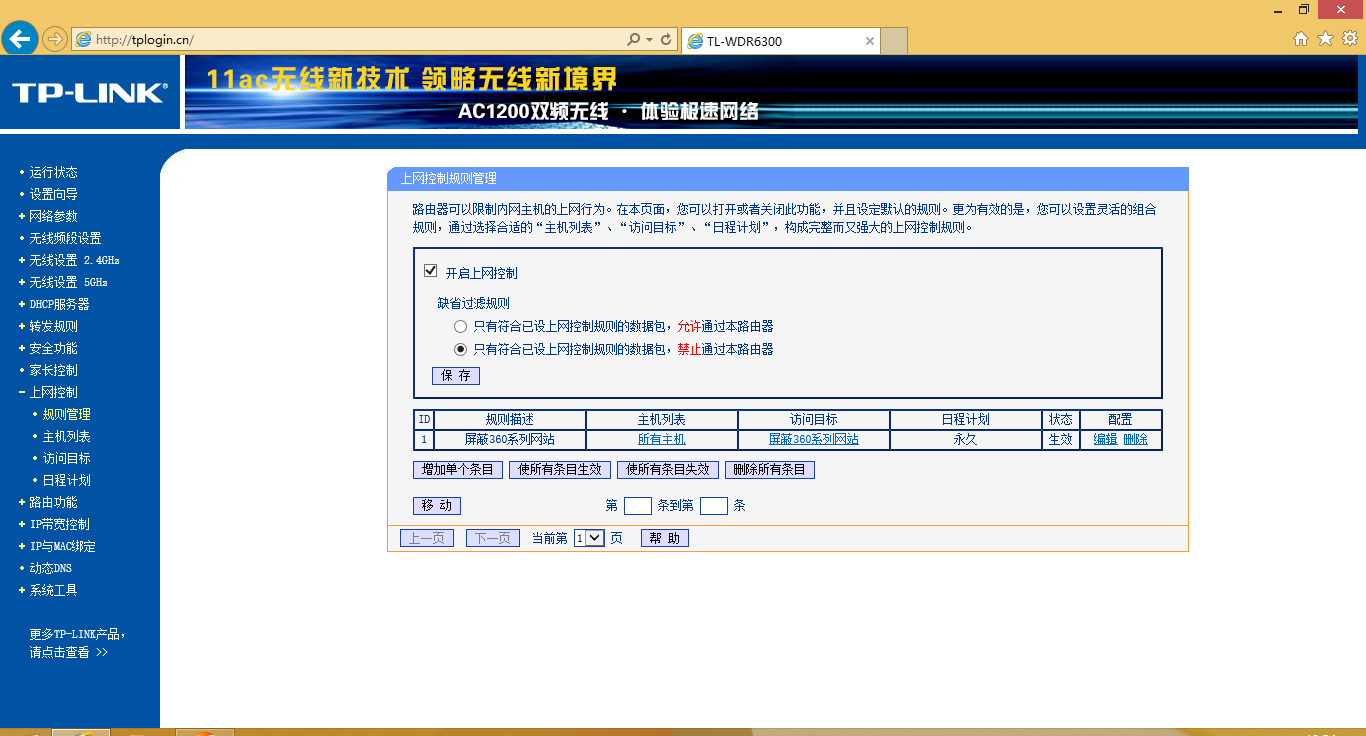
Task: Expand the 转发规则 sidebar section
Action: click(x=53, y=326)
